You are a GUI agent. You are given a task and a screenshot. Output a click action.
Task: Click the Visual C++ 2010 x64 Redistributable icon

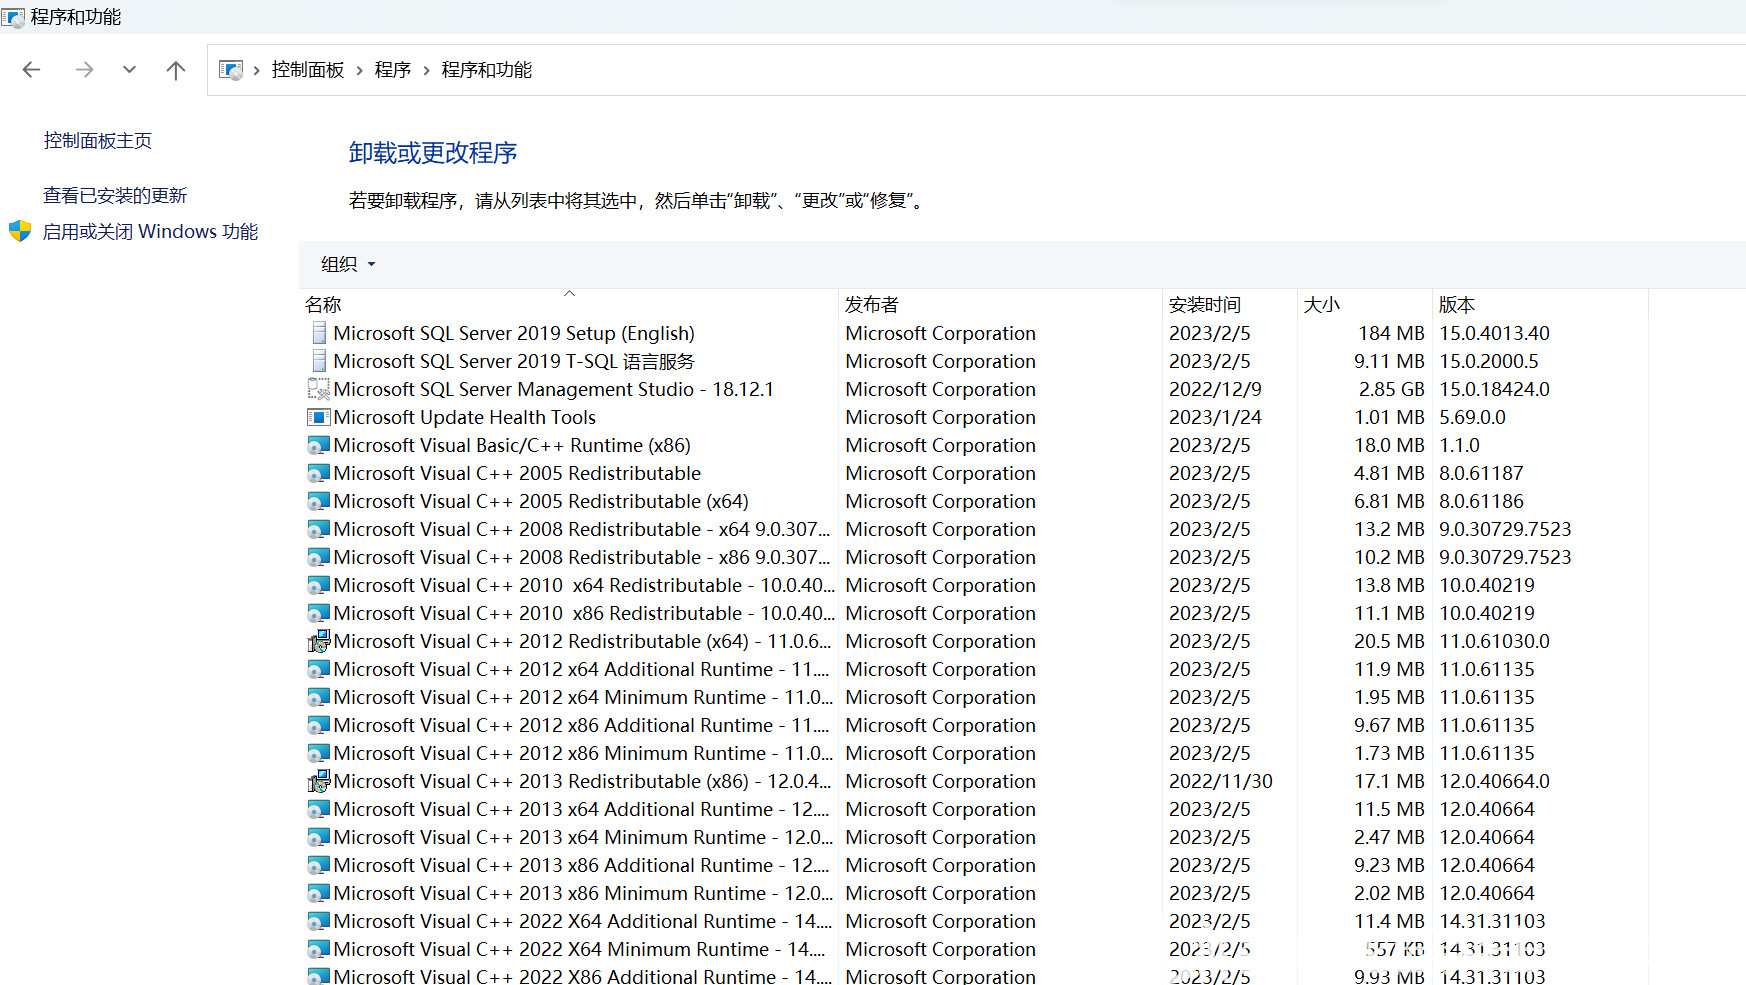319,585
